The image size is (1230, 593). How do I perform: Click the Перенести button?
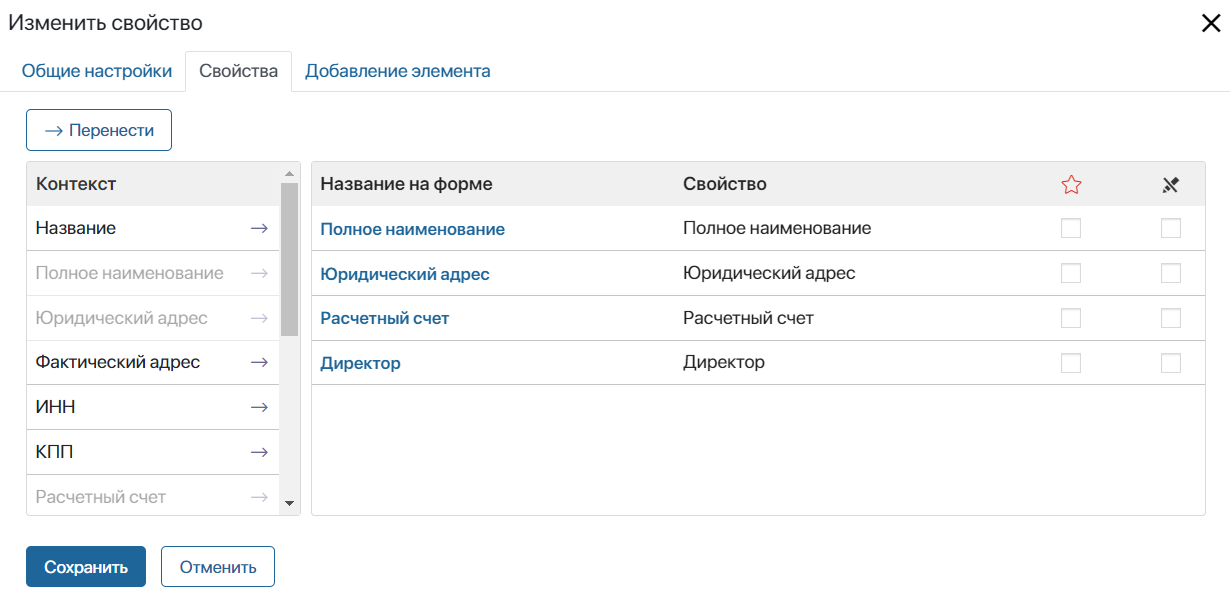99,130
